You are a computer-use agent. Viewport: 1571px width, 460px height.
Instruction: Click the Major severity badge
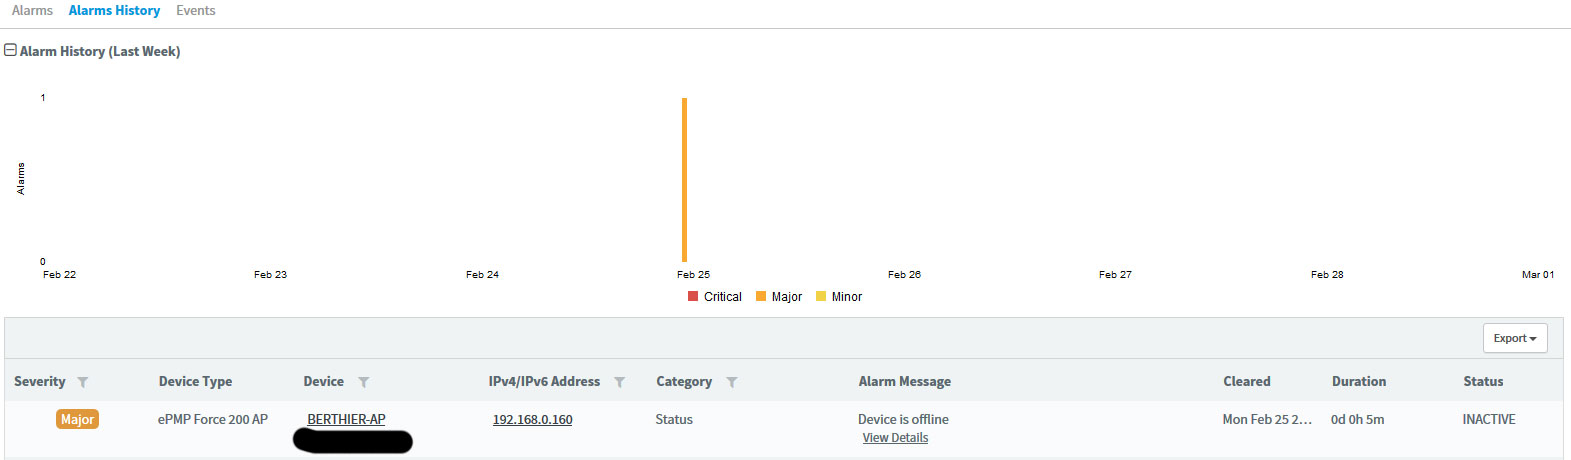coord(77,419)
